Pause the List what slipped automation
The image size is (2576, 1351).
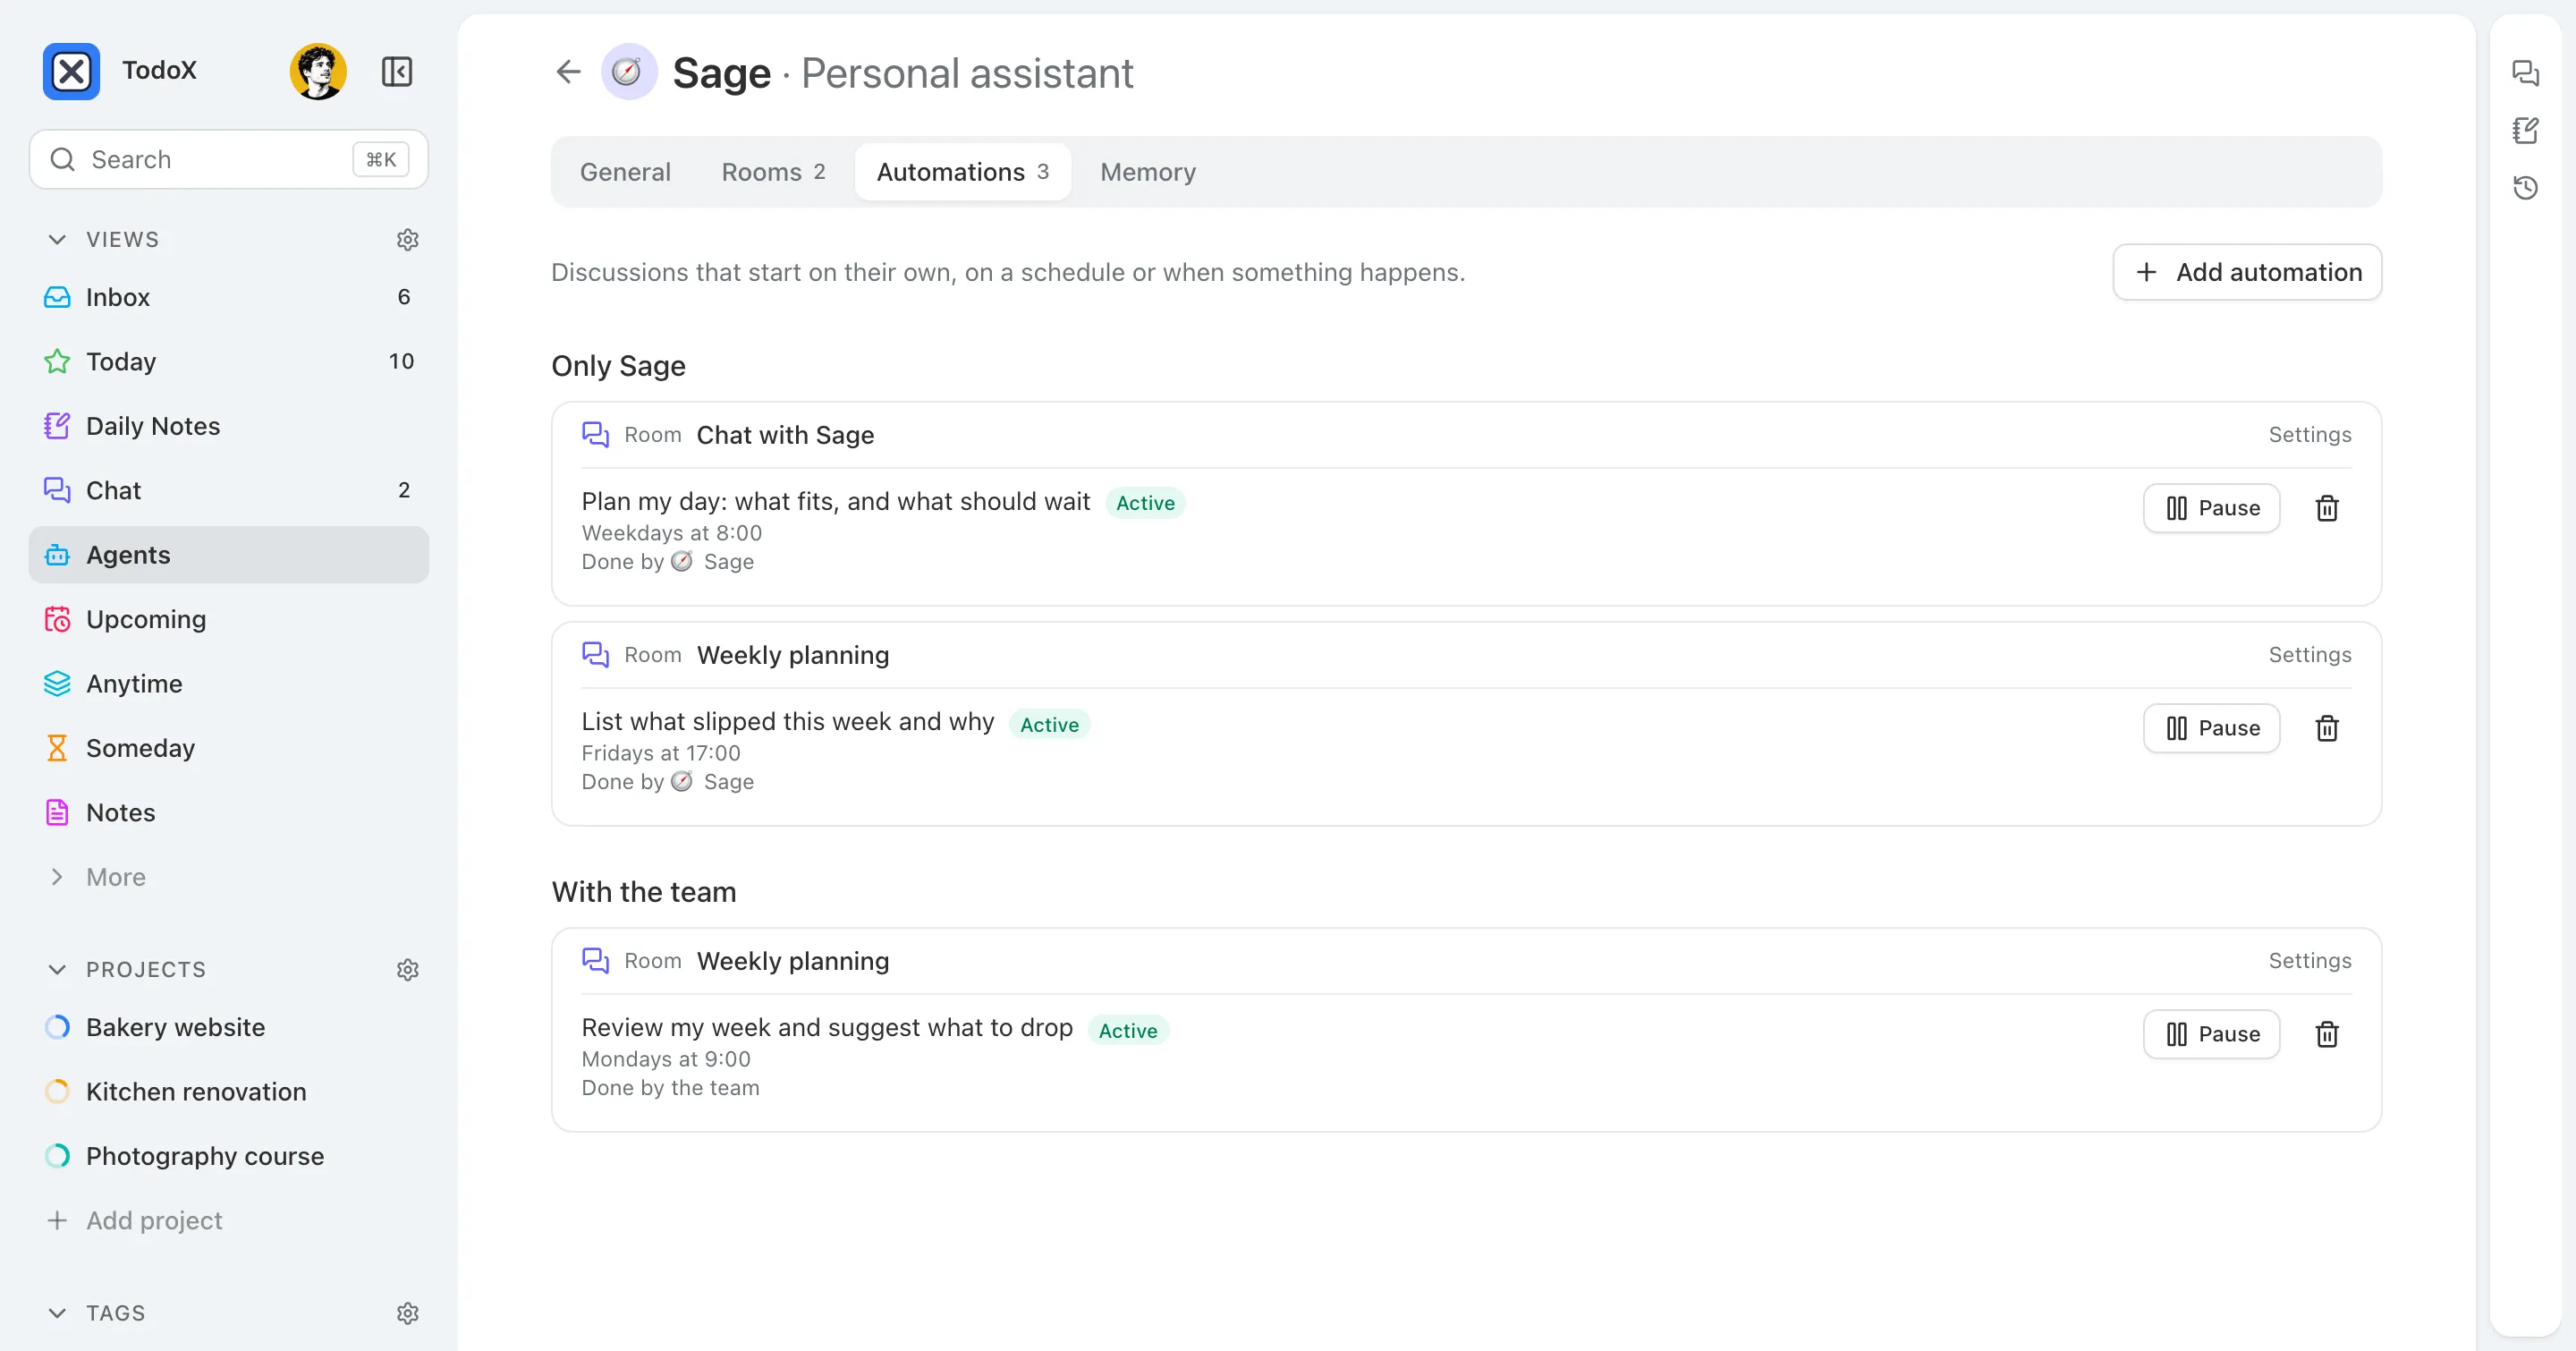pos(2211,728)
